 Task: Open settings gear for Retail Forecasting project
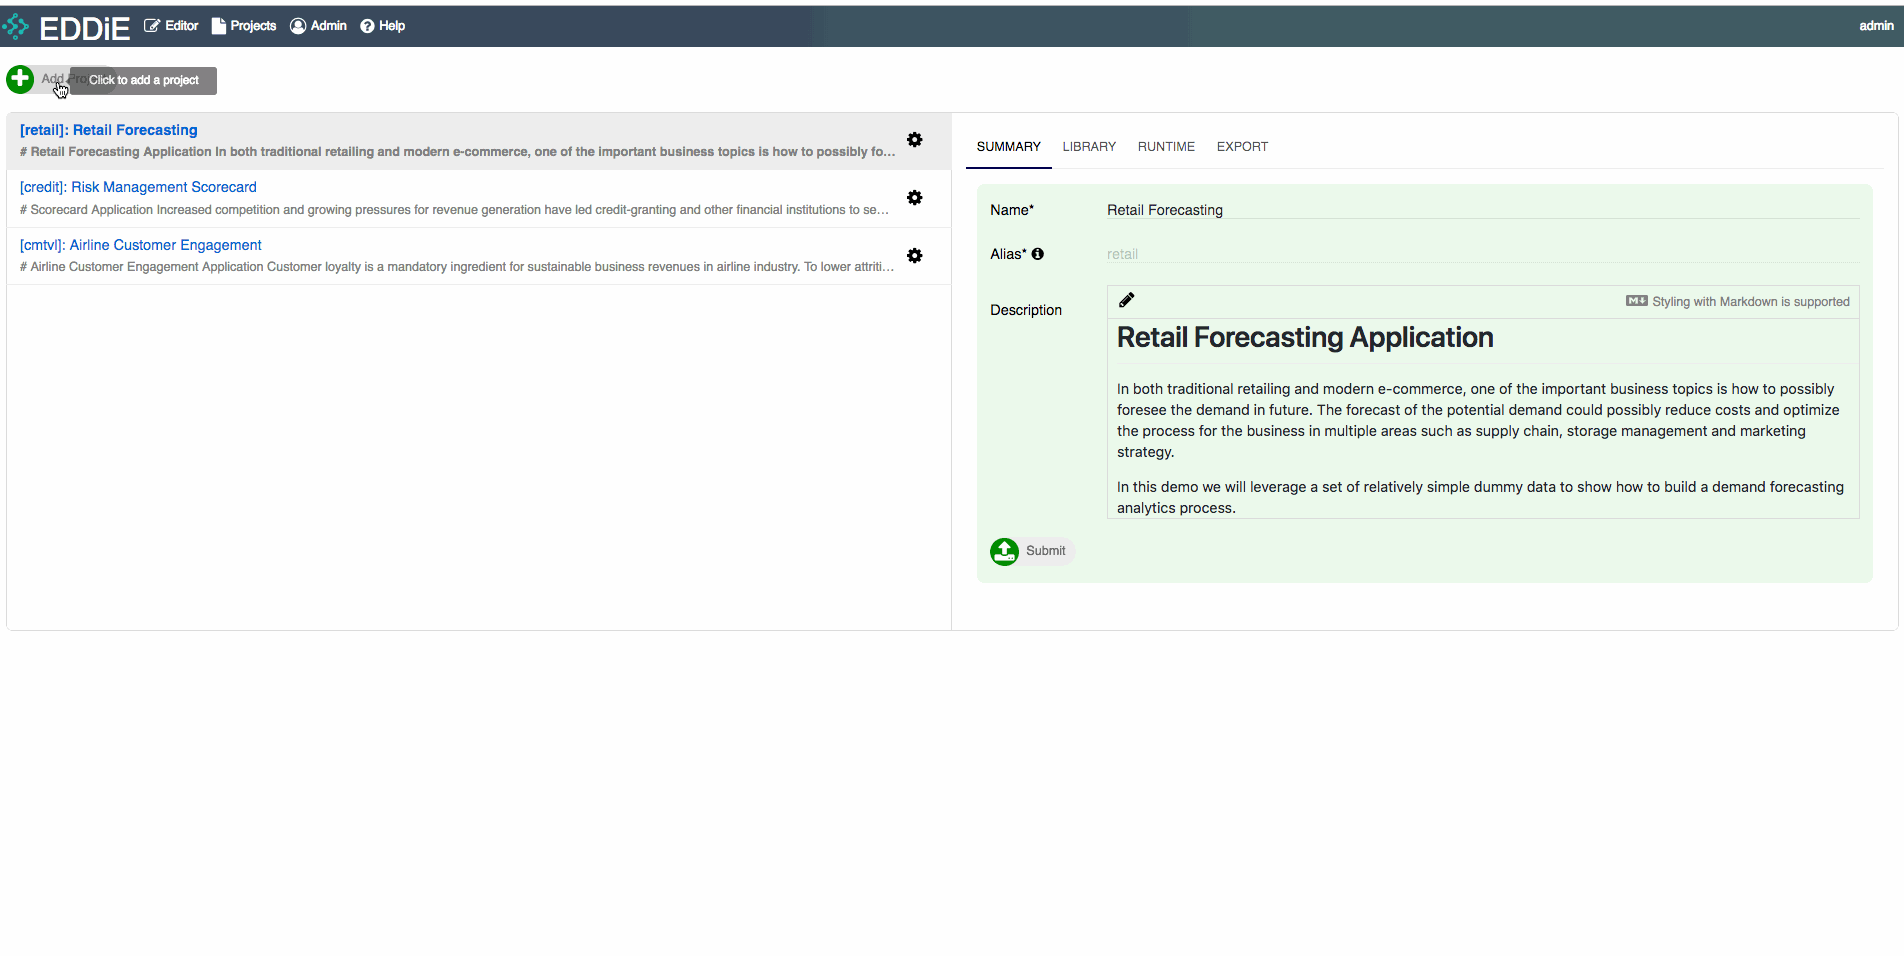tap(914, 140)
